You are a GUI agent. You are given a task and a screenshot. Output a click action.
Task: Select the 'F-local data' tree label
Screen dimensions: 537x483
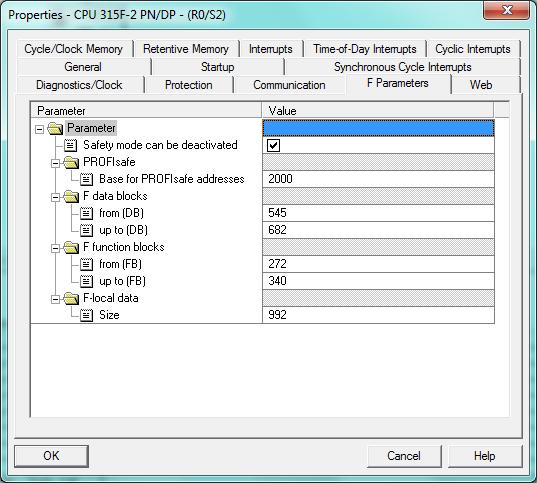(111, 298)
